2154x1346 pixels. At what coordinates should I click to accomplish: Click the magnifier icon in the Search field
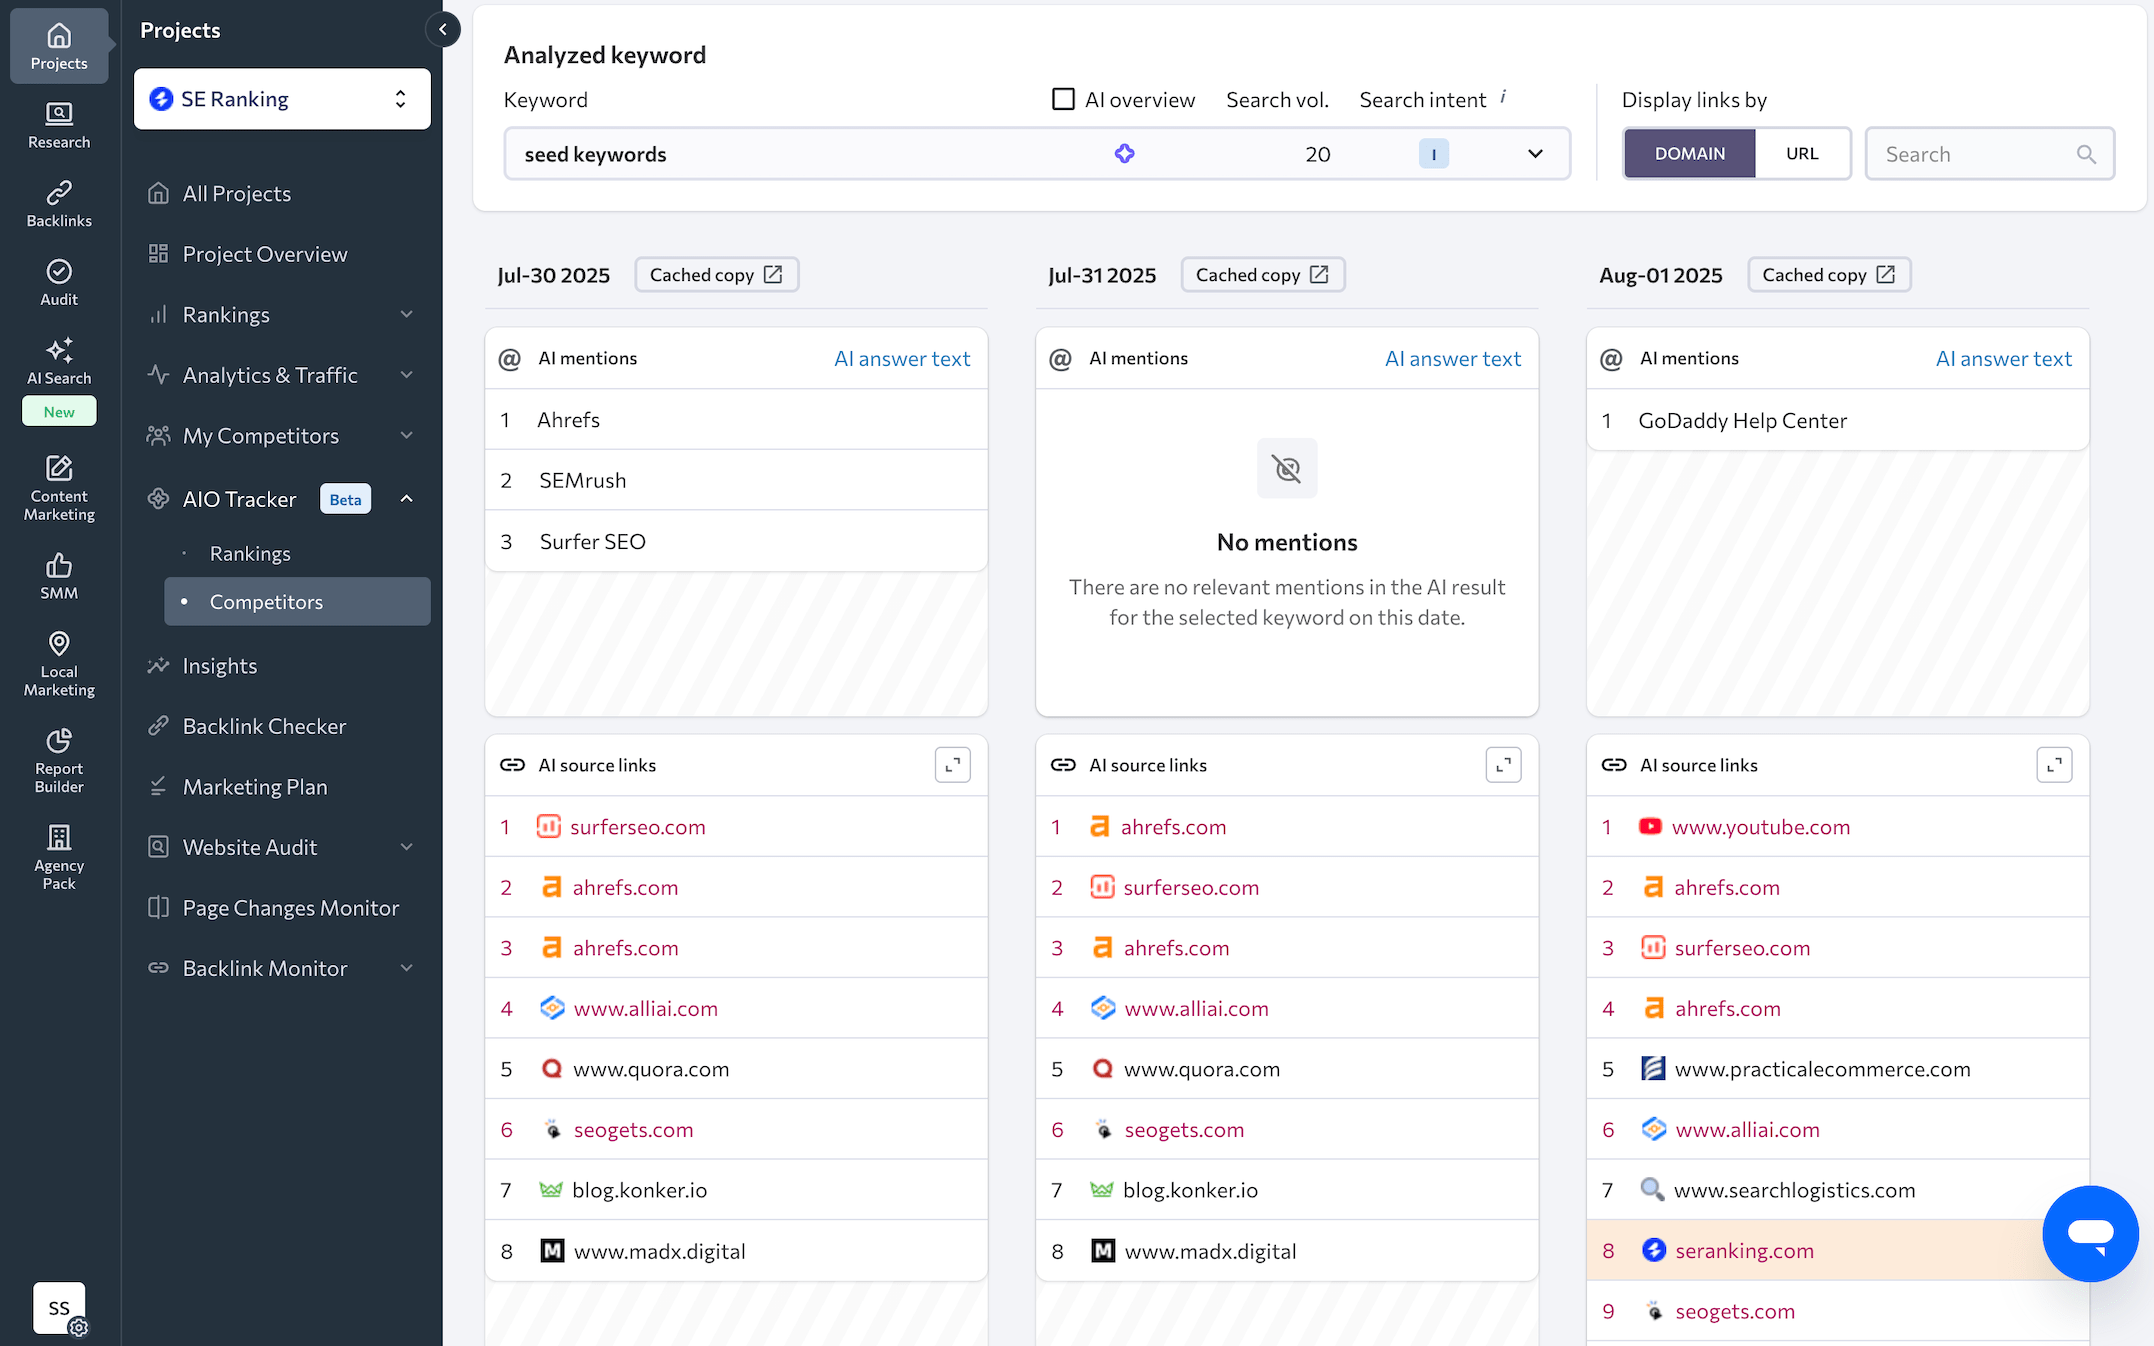click(x=2086, y=154)
